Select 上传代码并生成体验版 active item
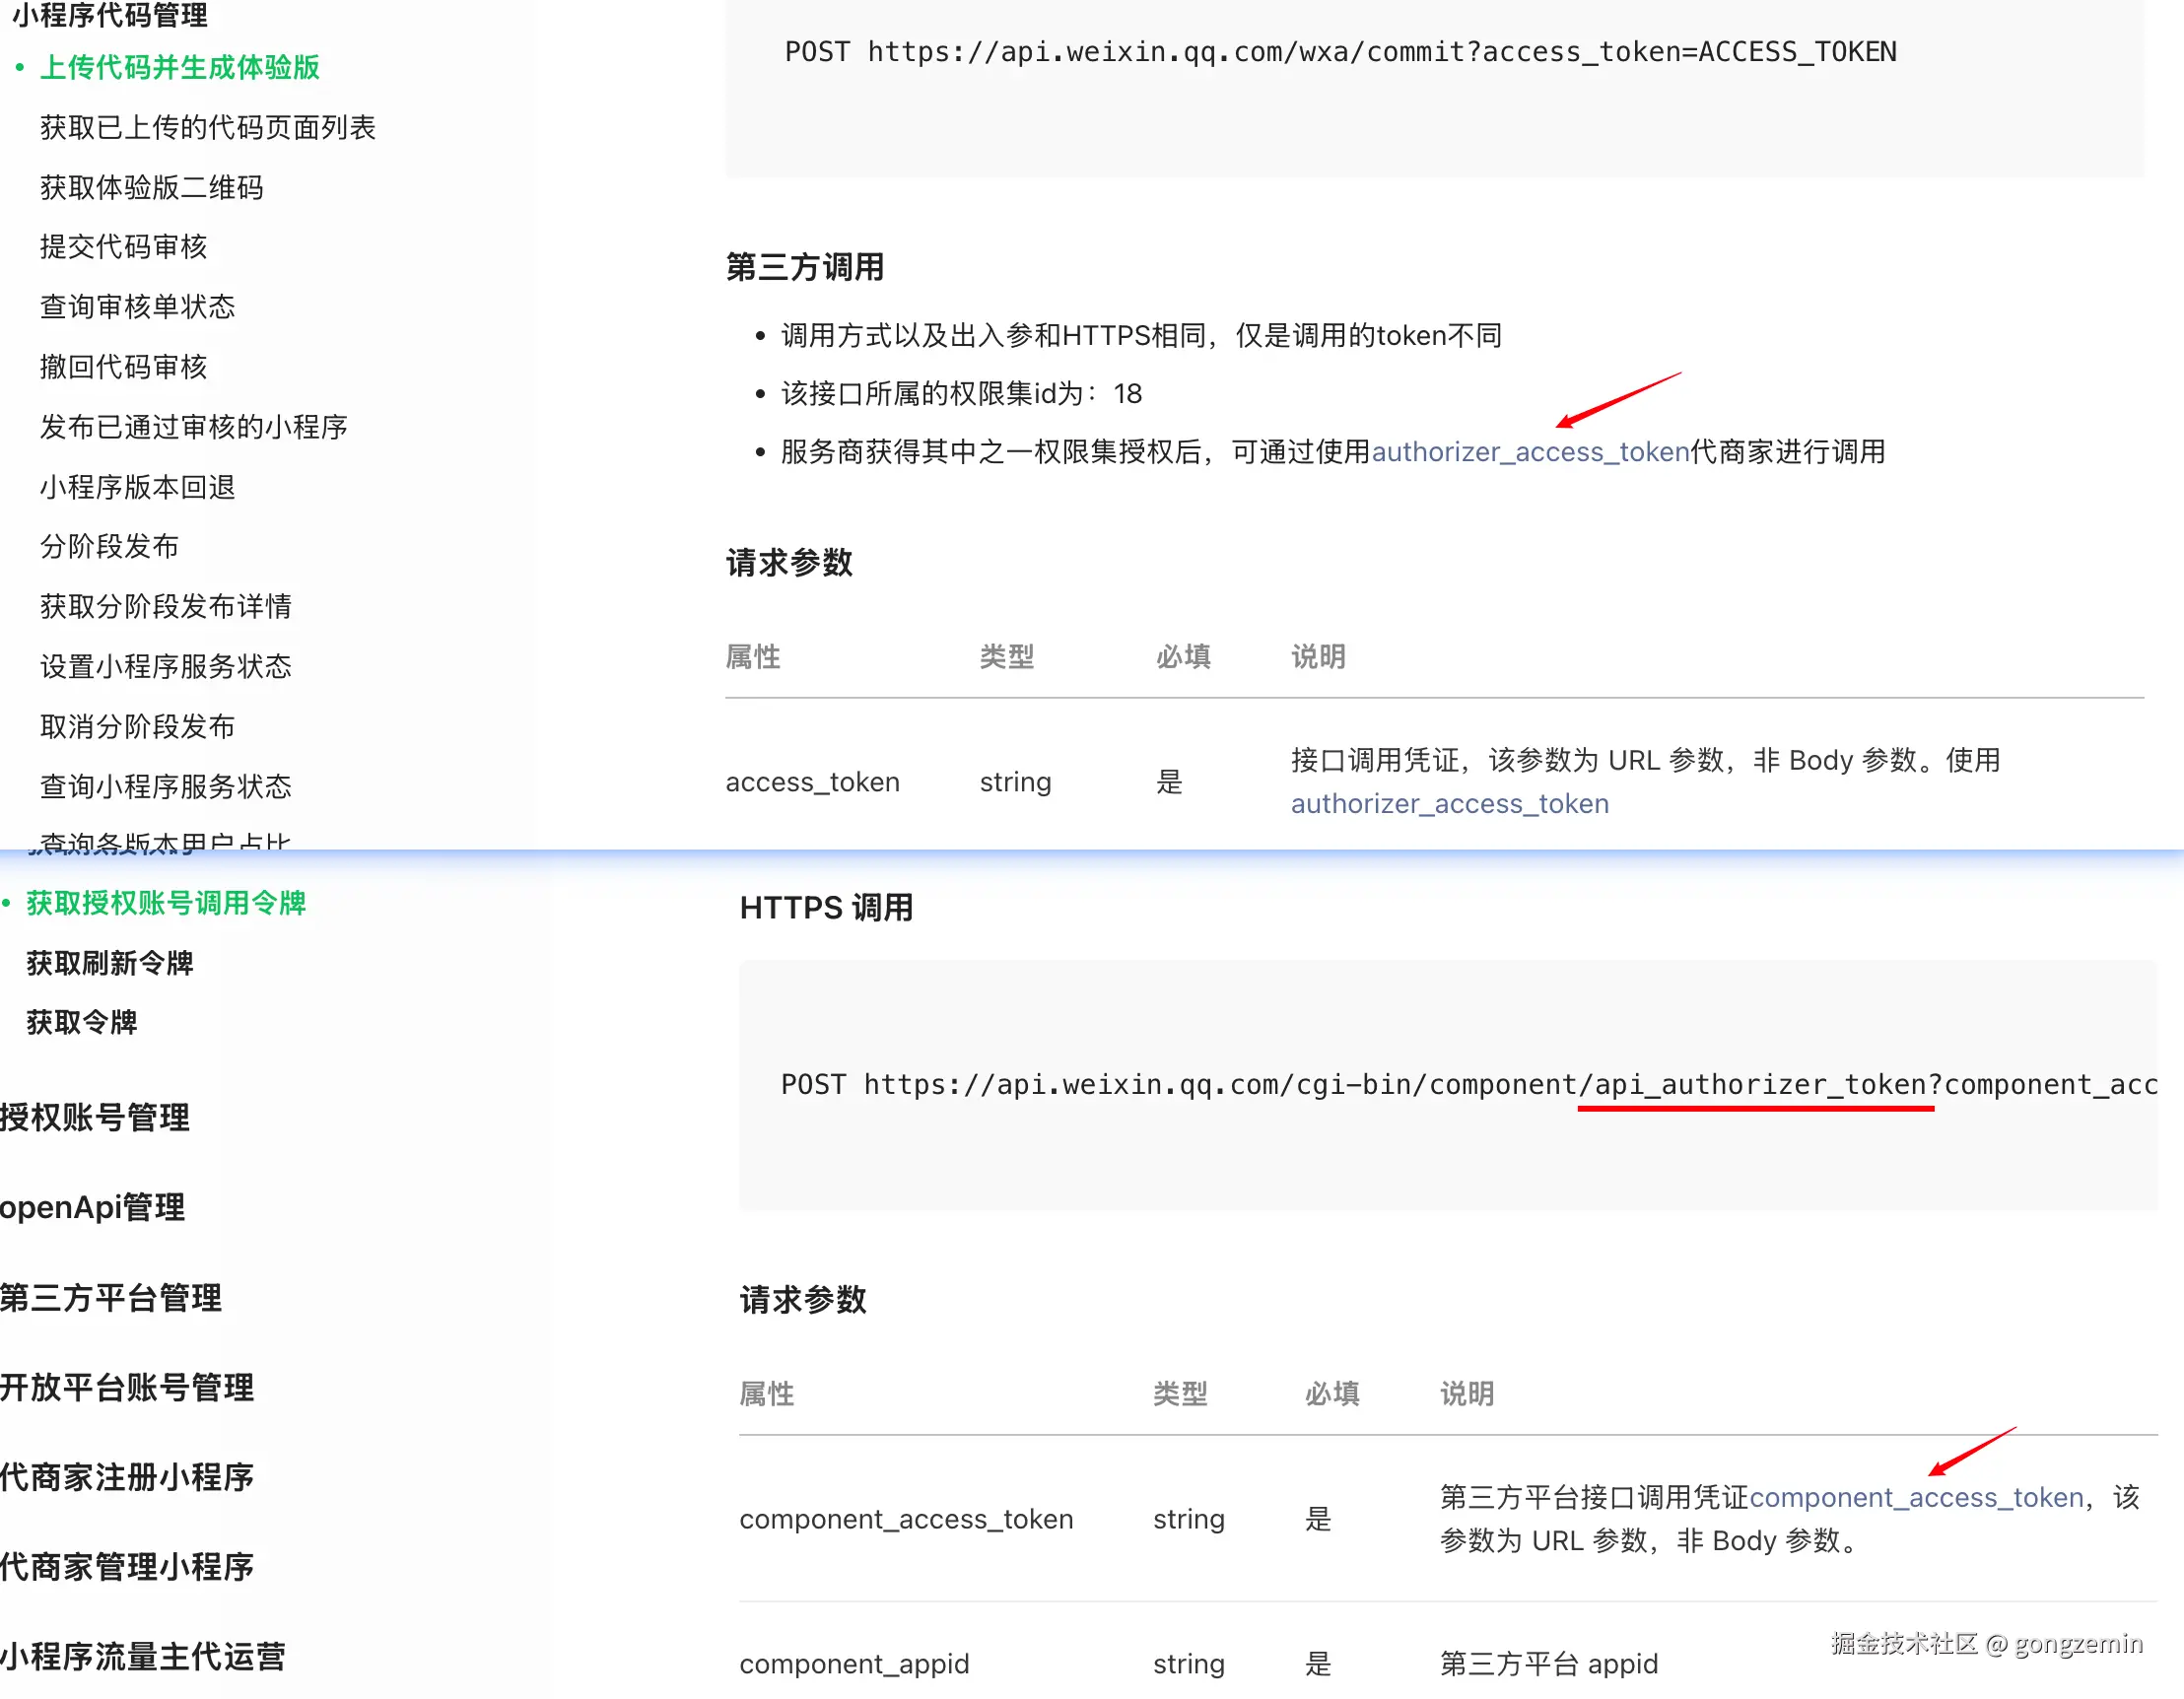Screen dimensions: 2184x1699 point(179,67)
